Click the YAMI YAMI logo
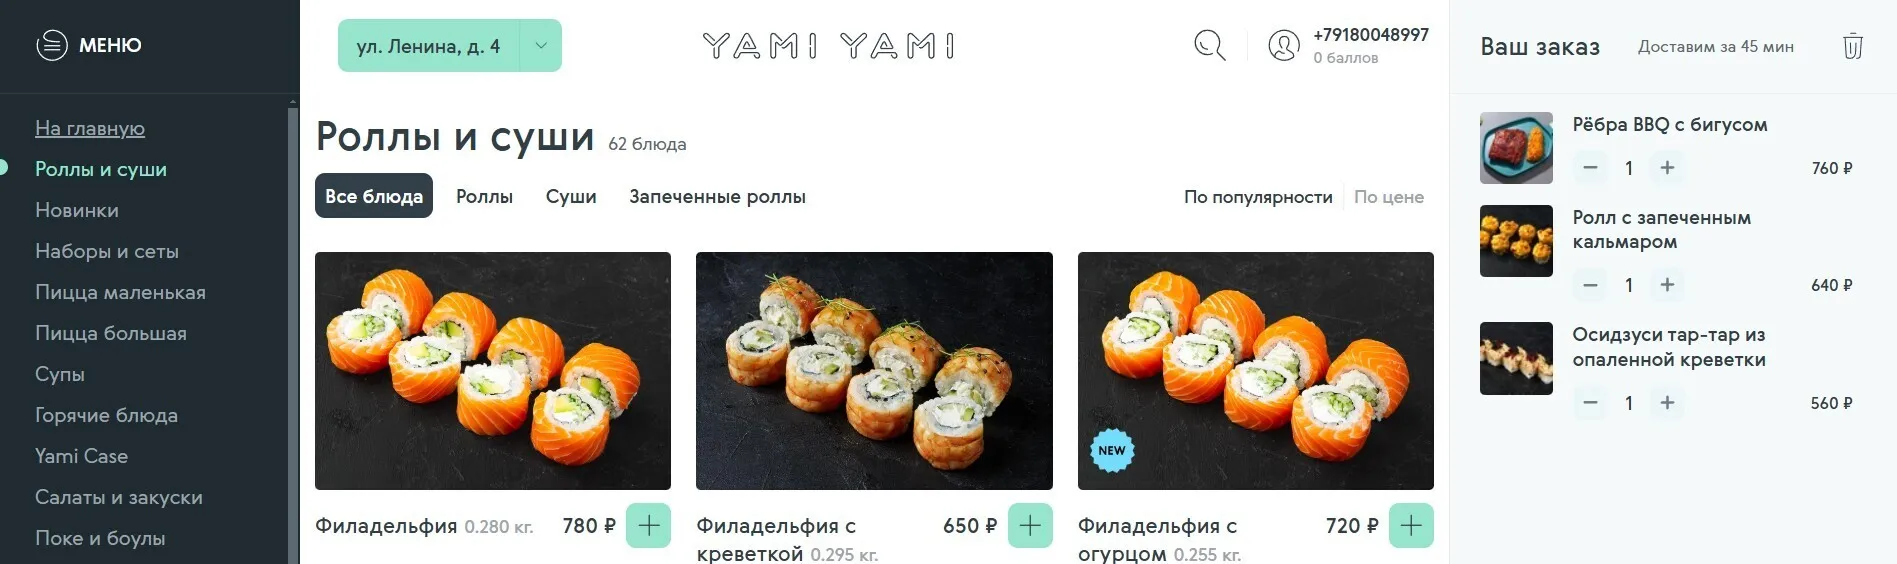The image size is (1897, 564). [829, 46]
